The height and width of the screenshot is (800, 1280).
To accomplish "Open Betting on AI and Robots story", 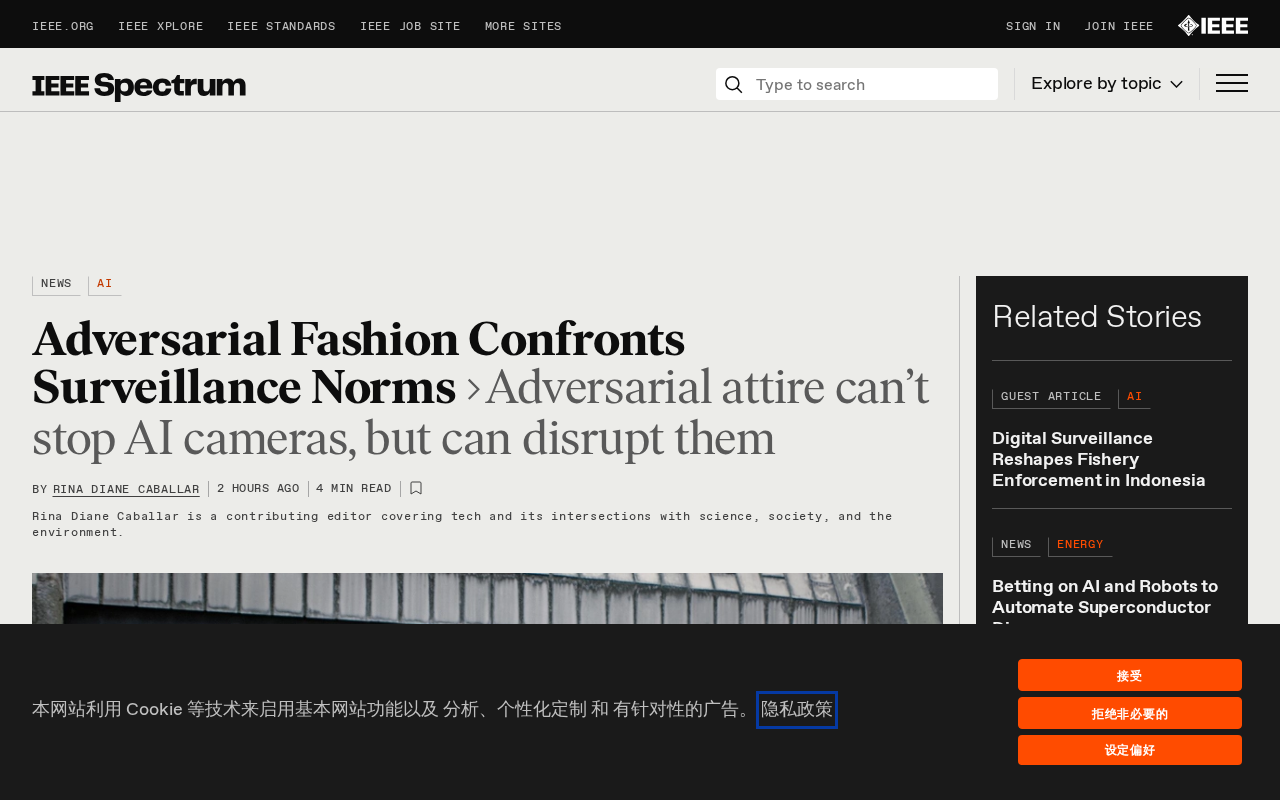I will tap(1105, 600).
